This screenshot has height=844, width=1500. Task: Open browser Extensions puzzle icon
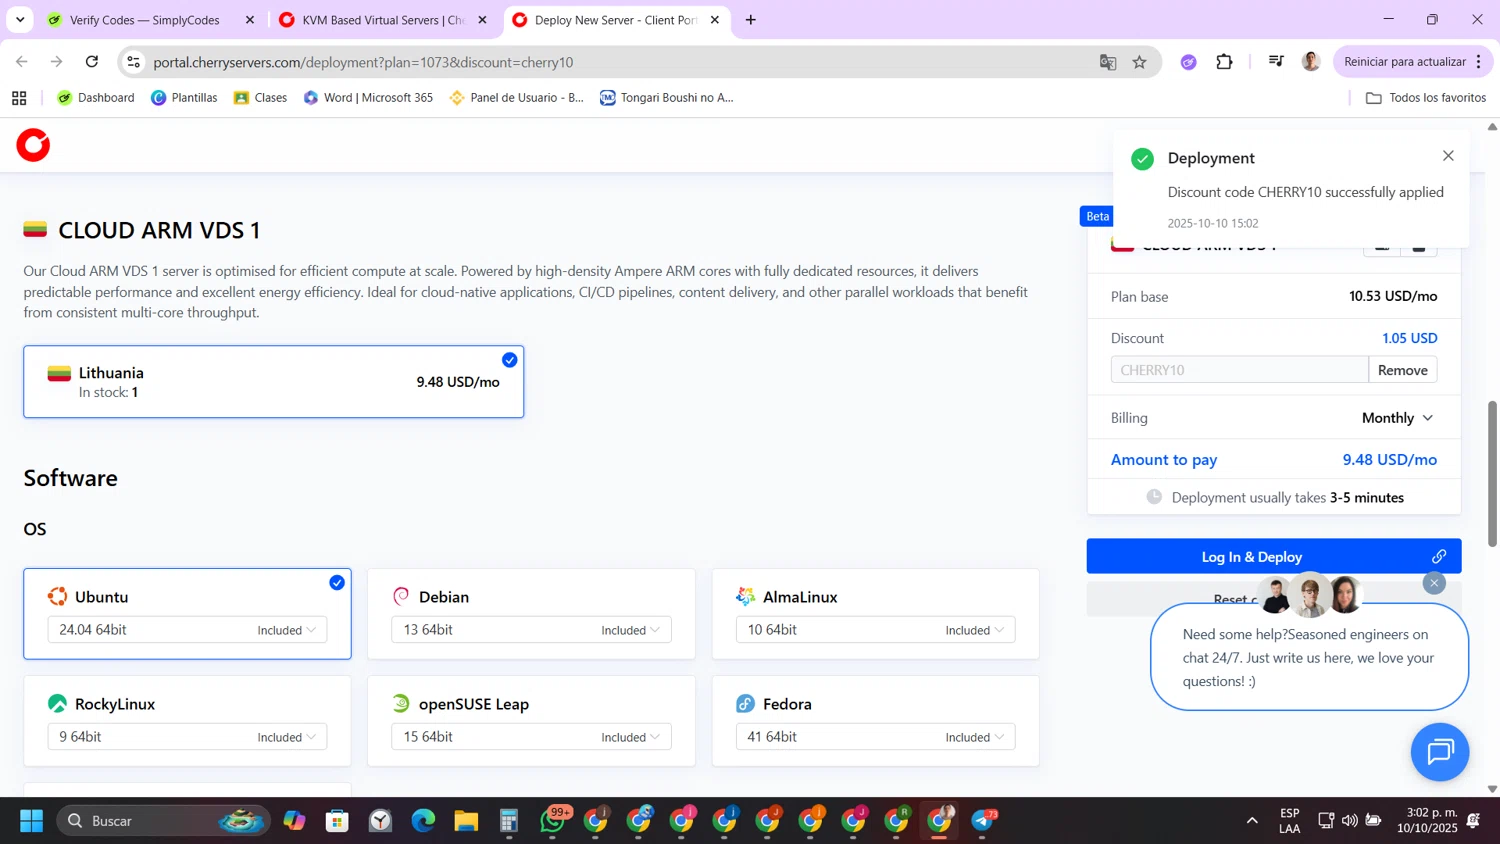point(1224,62)
